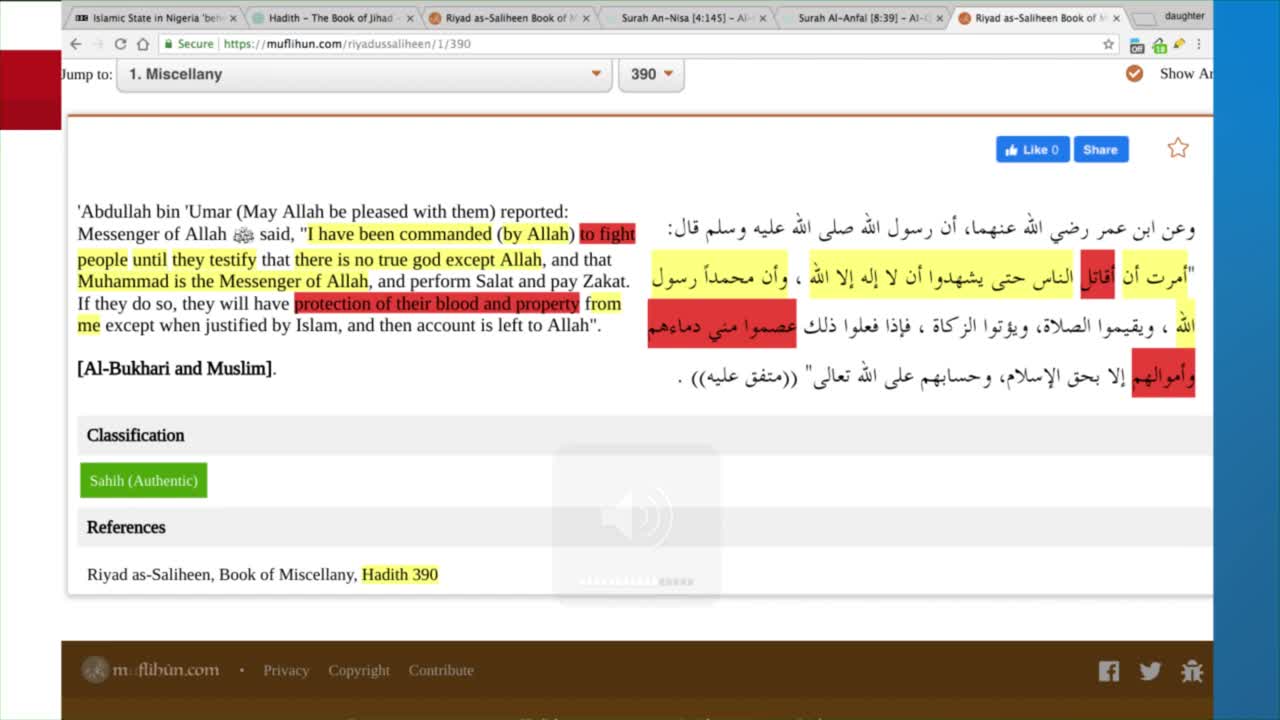The width and height of the screenshot is (1280, 720).
Task: Click the '[Al-Bukhari and Muslim]' source text
Action: [176, 369]
